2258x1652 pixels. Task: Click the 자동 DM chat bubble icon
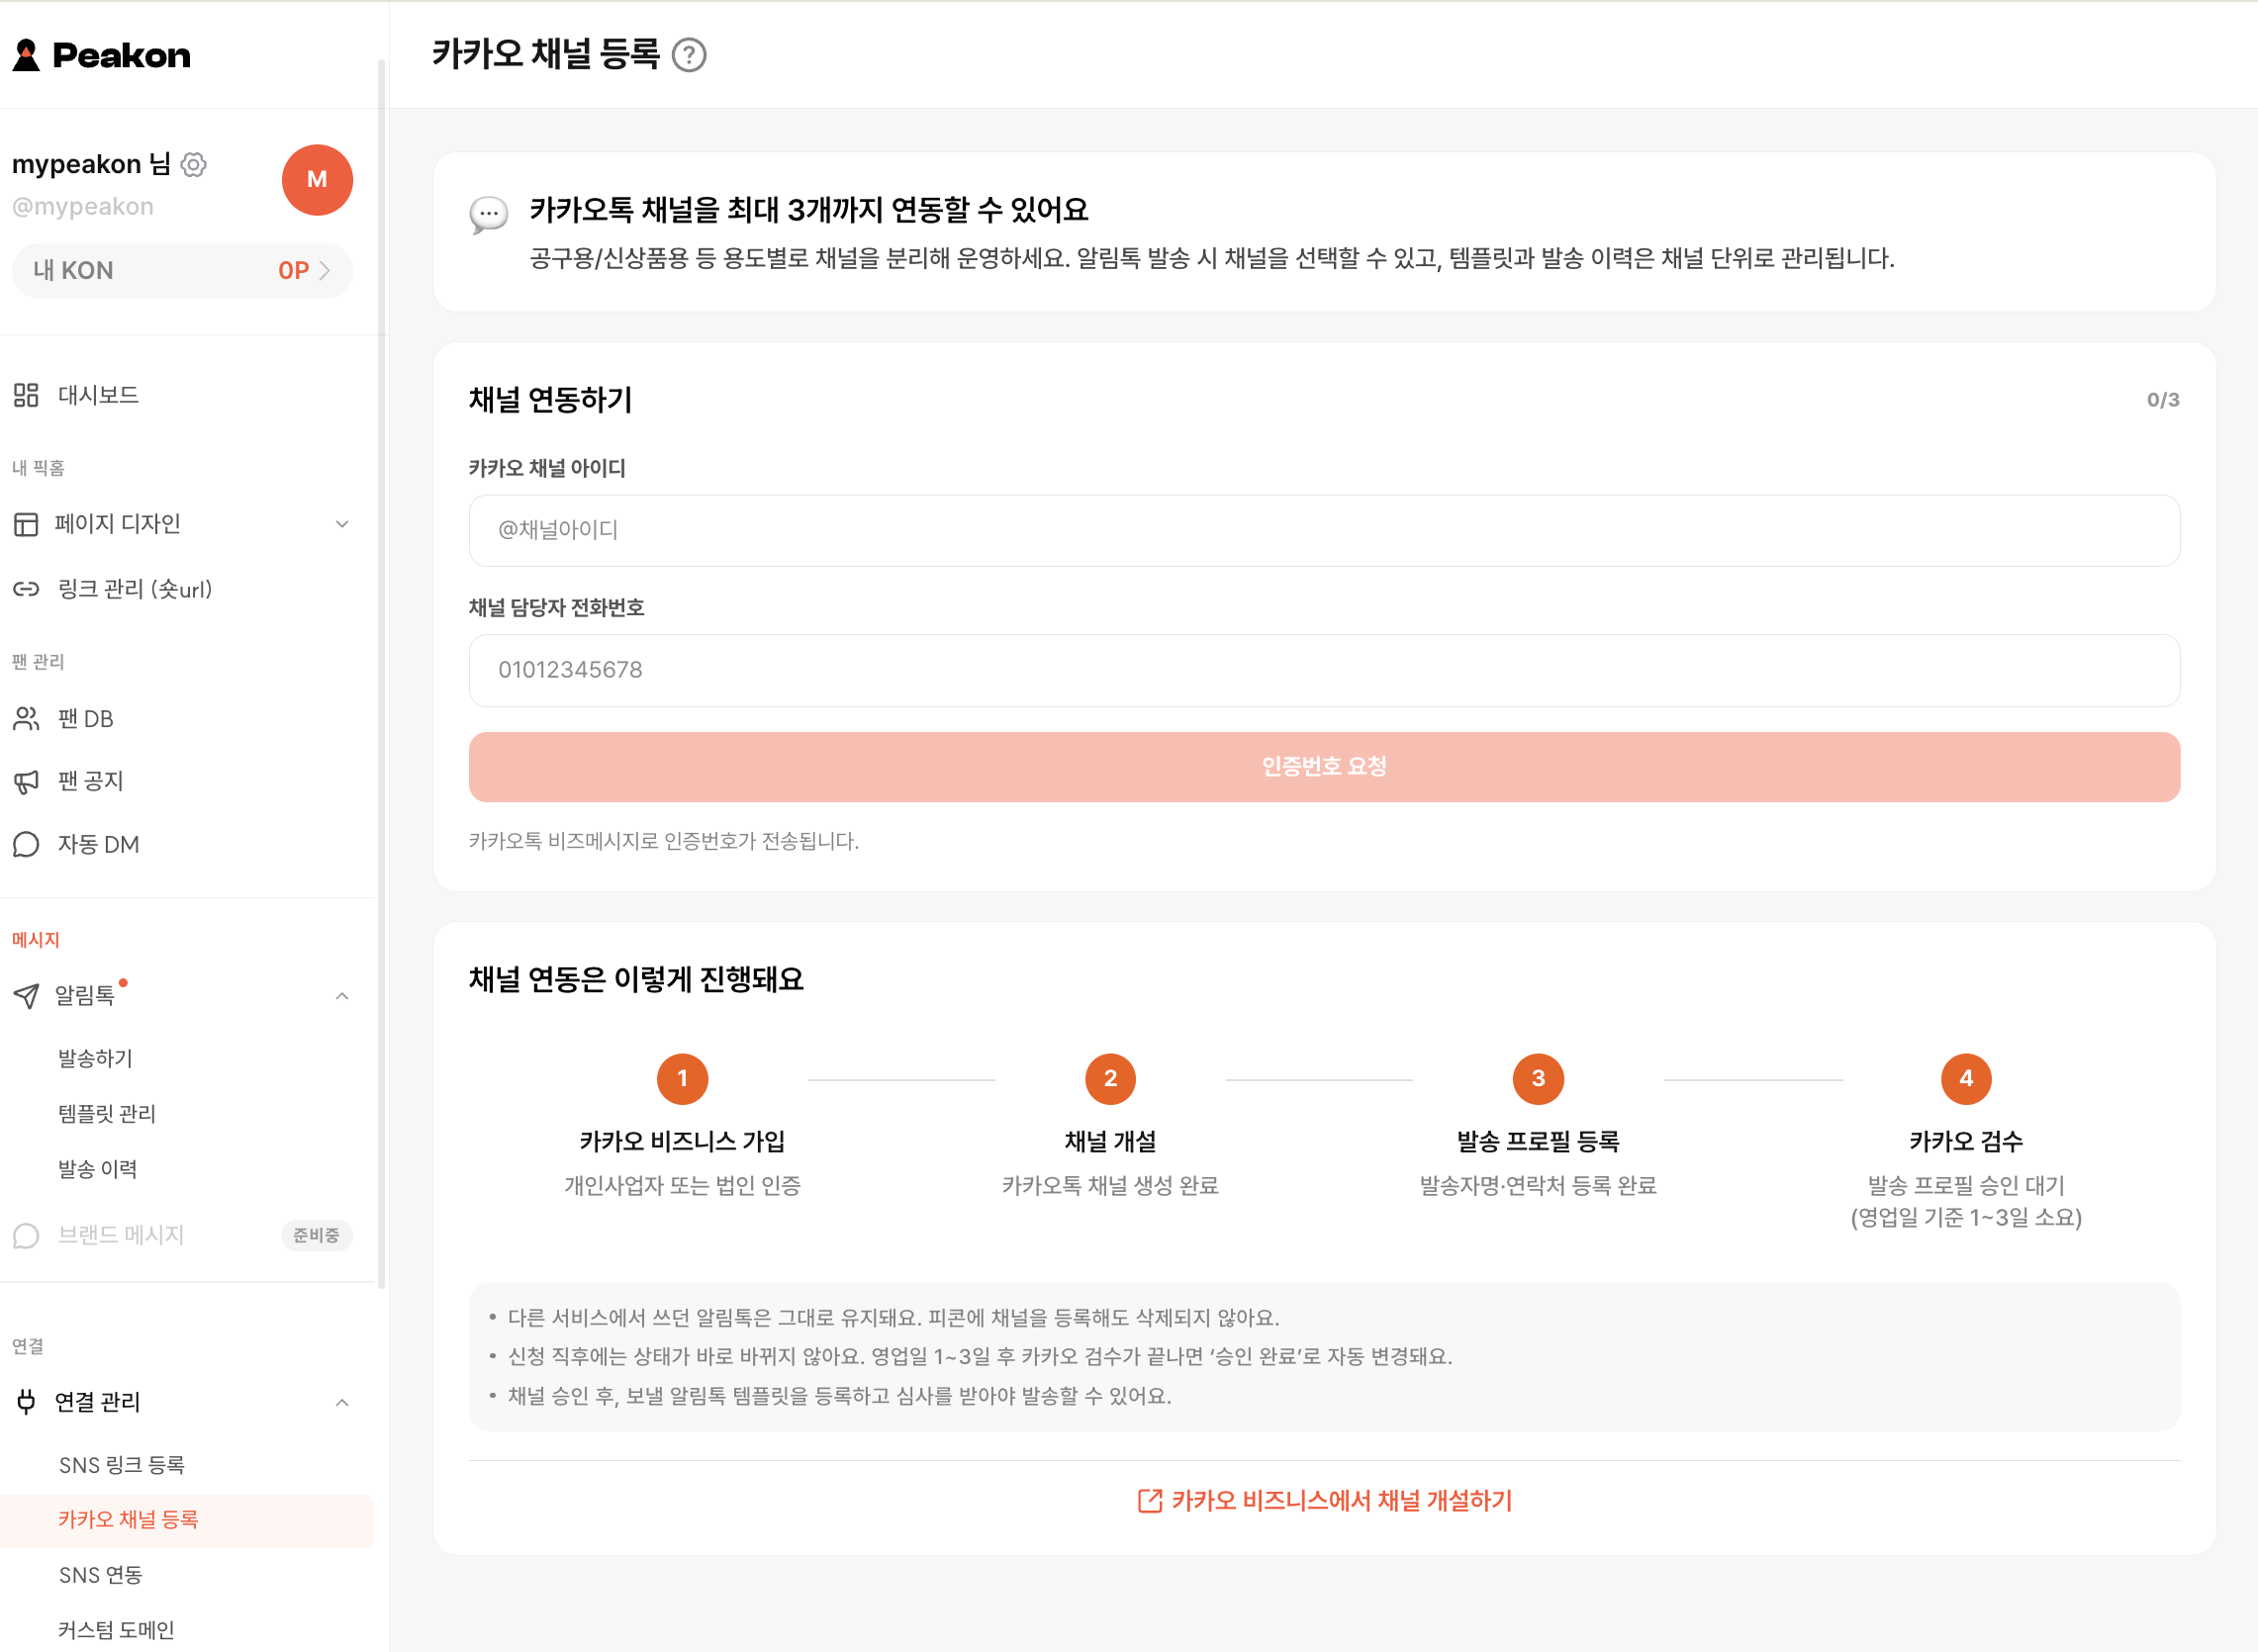26,844
